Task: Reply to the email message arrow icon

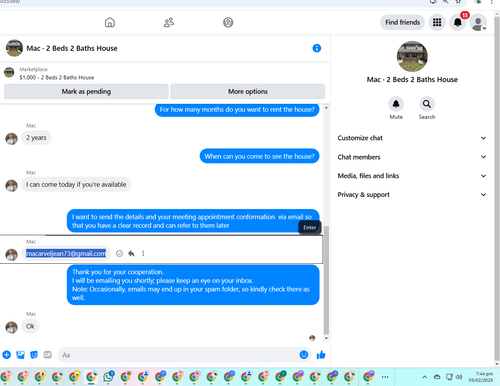Action: (x=131, y=254)
